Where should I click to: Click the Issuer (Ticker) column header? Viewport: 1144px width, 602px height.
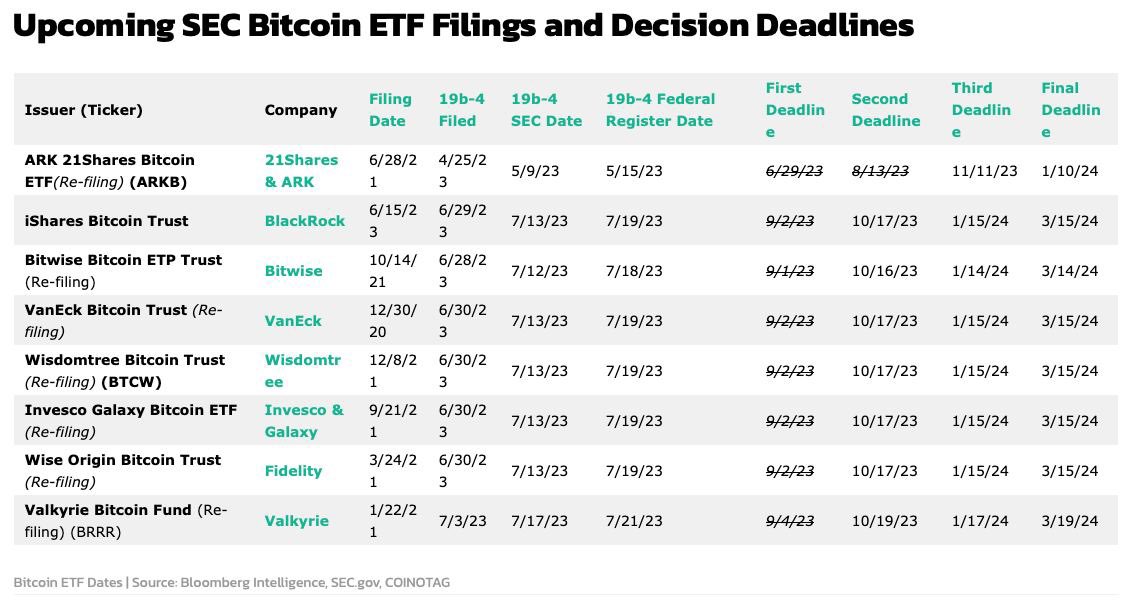pyautogui.click(x=84, y=110)
